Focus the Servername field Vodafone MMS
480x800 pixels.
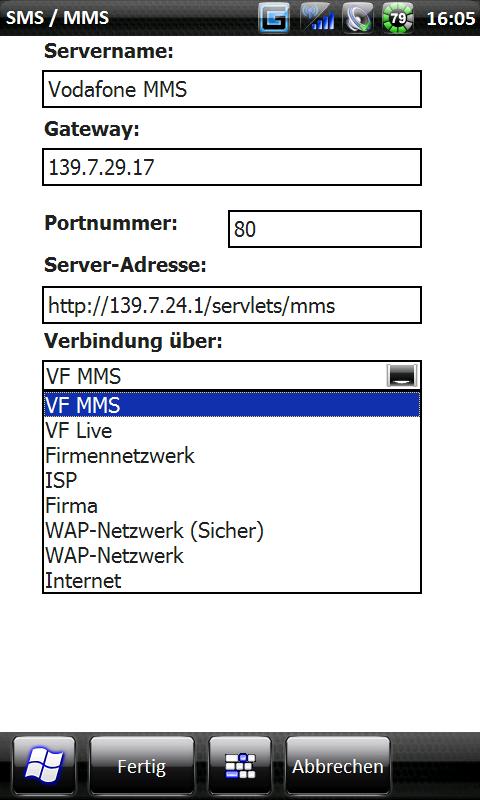(232, 89)
